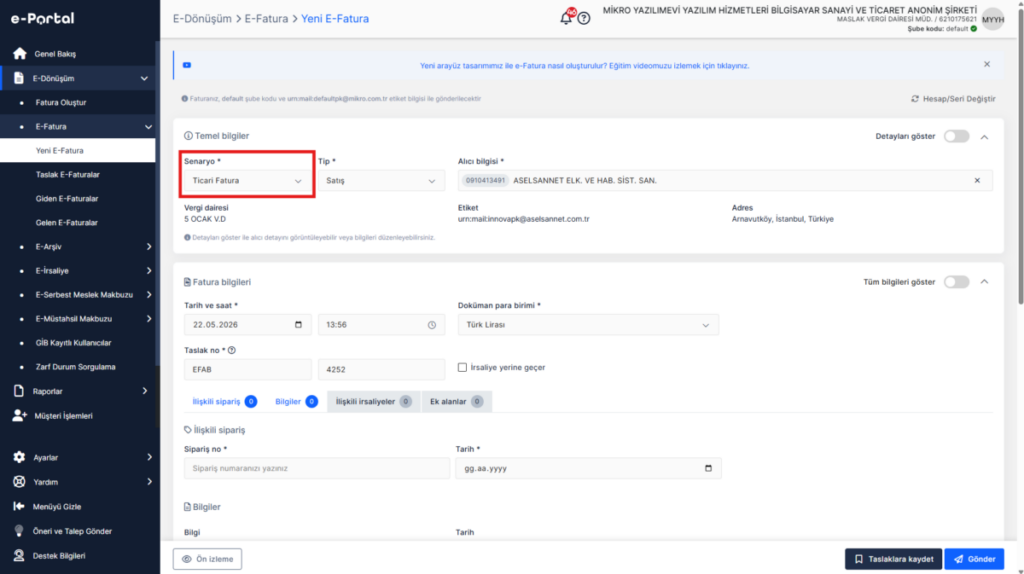Open the Genel Bakış home icon
Screen dimensions: 1024x574
pos(20,54)
